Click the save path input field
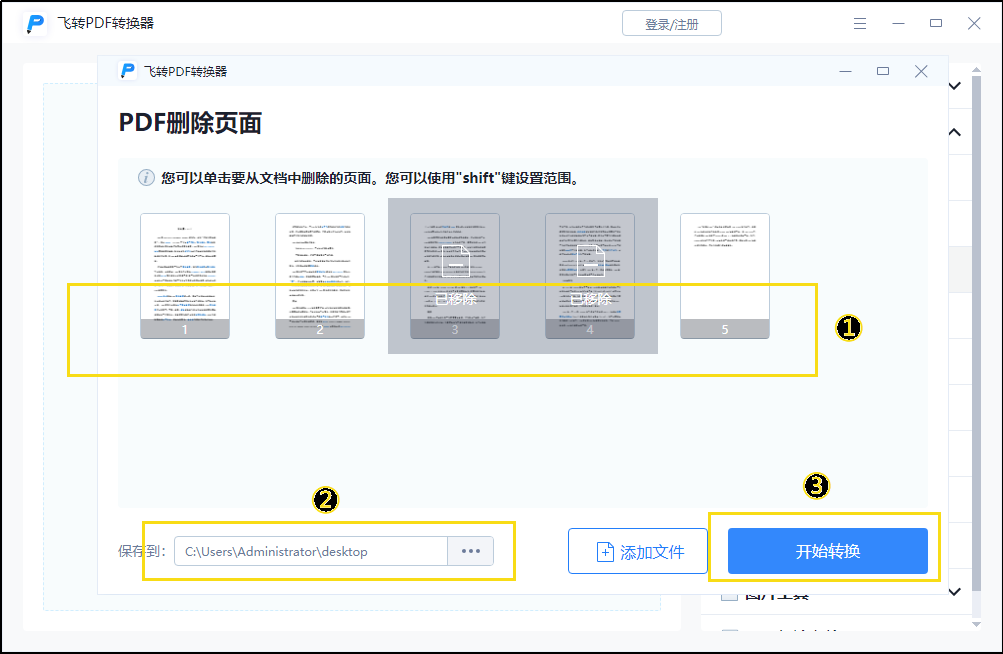 click(x=311, y=551)
